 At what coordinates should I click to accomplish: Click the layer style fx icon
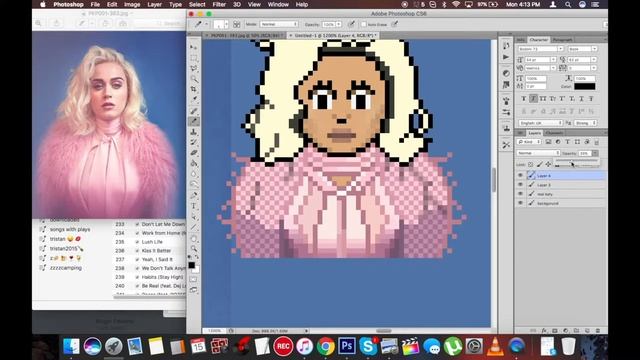544,330
